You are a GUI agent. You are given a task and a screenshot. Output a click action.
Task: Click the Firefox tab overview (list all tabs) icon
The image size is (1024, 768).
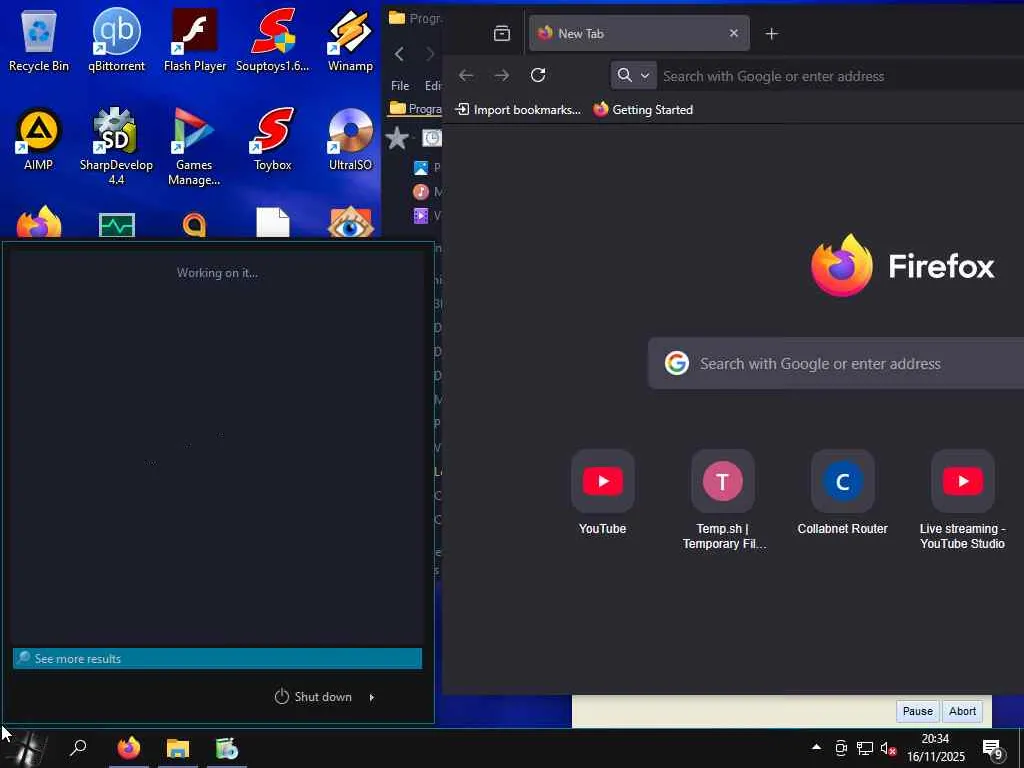(x=502, y=33)
